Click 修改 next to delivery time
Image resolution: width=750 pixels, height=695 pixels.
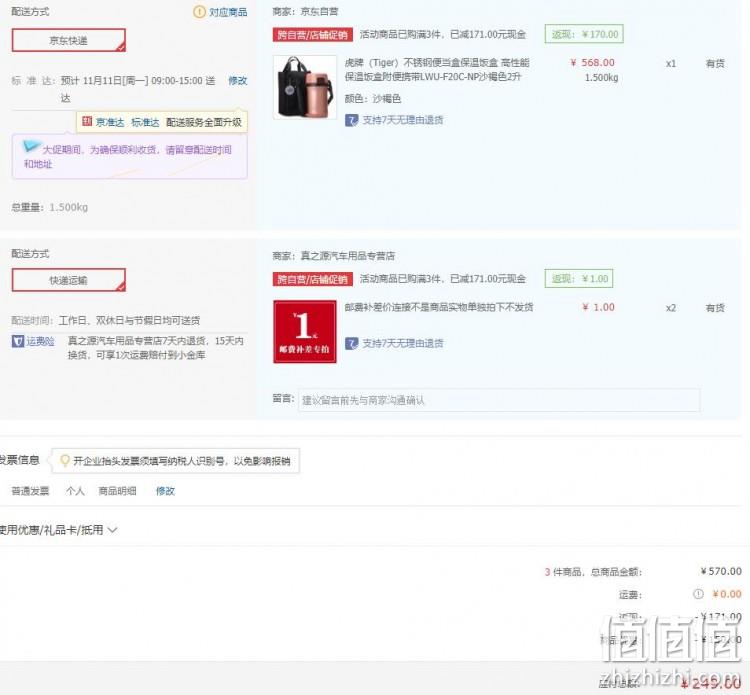pyautogui.click(x=237, y=80)
